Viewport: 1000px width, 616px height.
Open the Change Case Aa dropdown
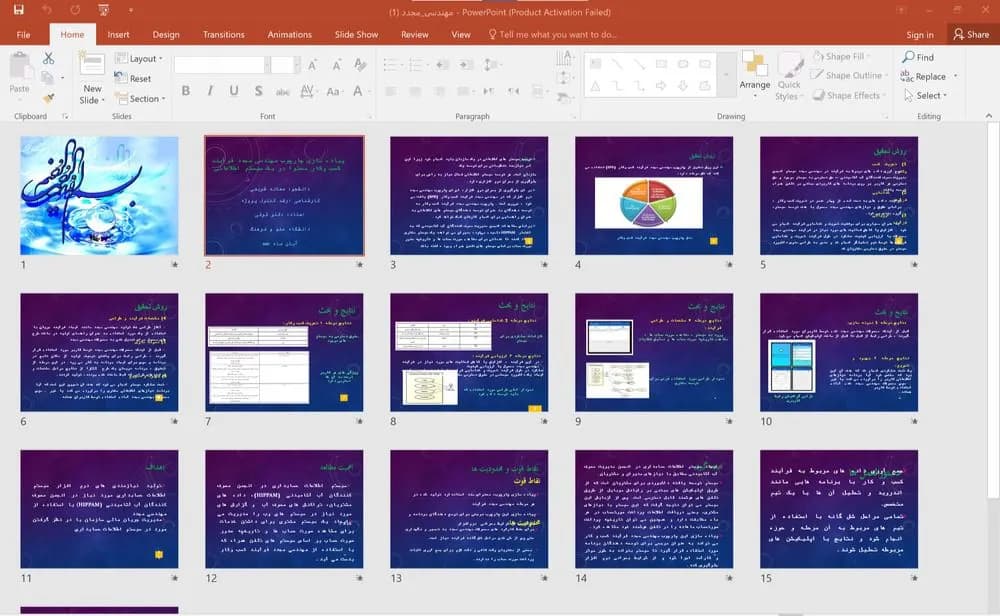(x=334, y=92)
